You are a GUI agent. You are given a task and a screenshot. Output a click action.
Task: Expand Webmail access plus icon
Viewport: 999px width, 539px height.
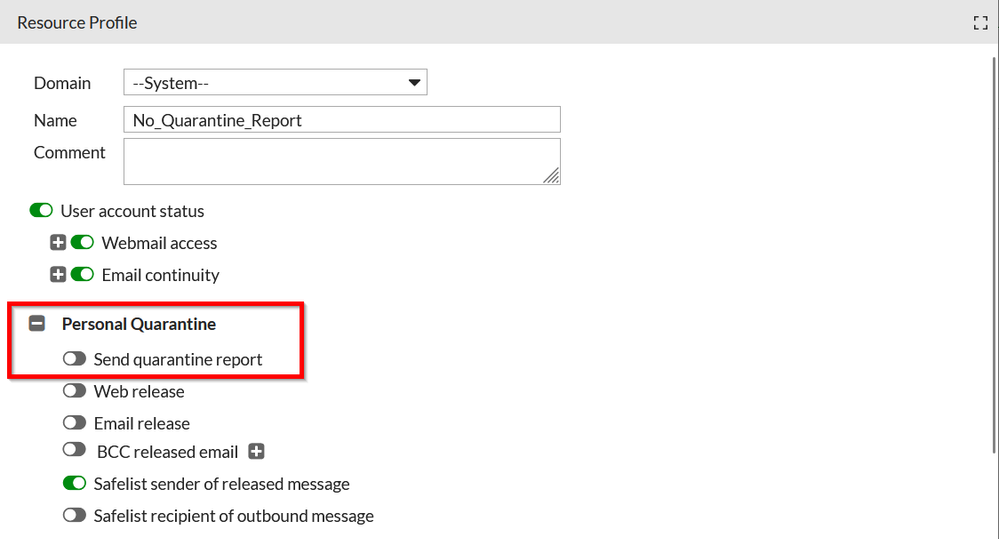[58, 242]
